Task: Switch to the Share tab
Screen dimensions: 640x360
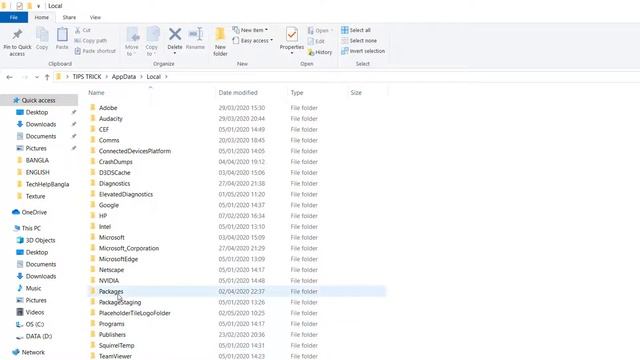Action: [x=69, y=18]
